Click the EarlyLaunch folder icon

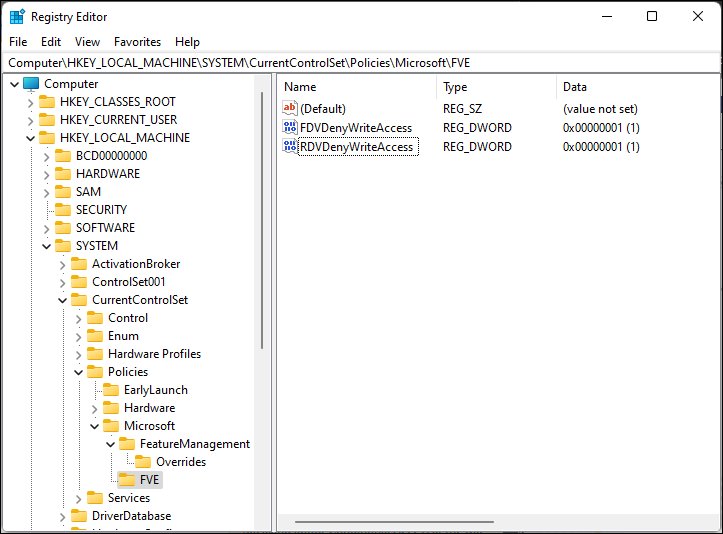click(x=111, y=390)
